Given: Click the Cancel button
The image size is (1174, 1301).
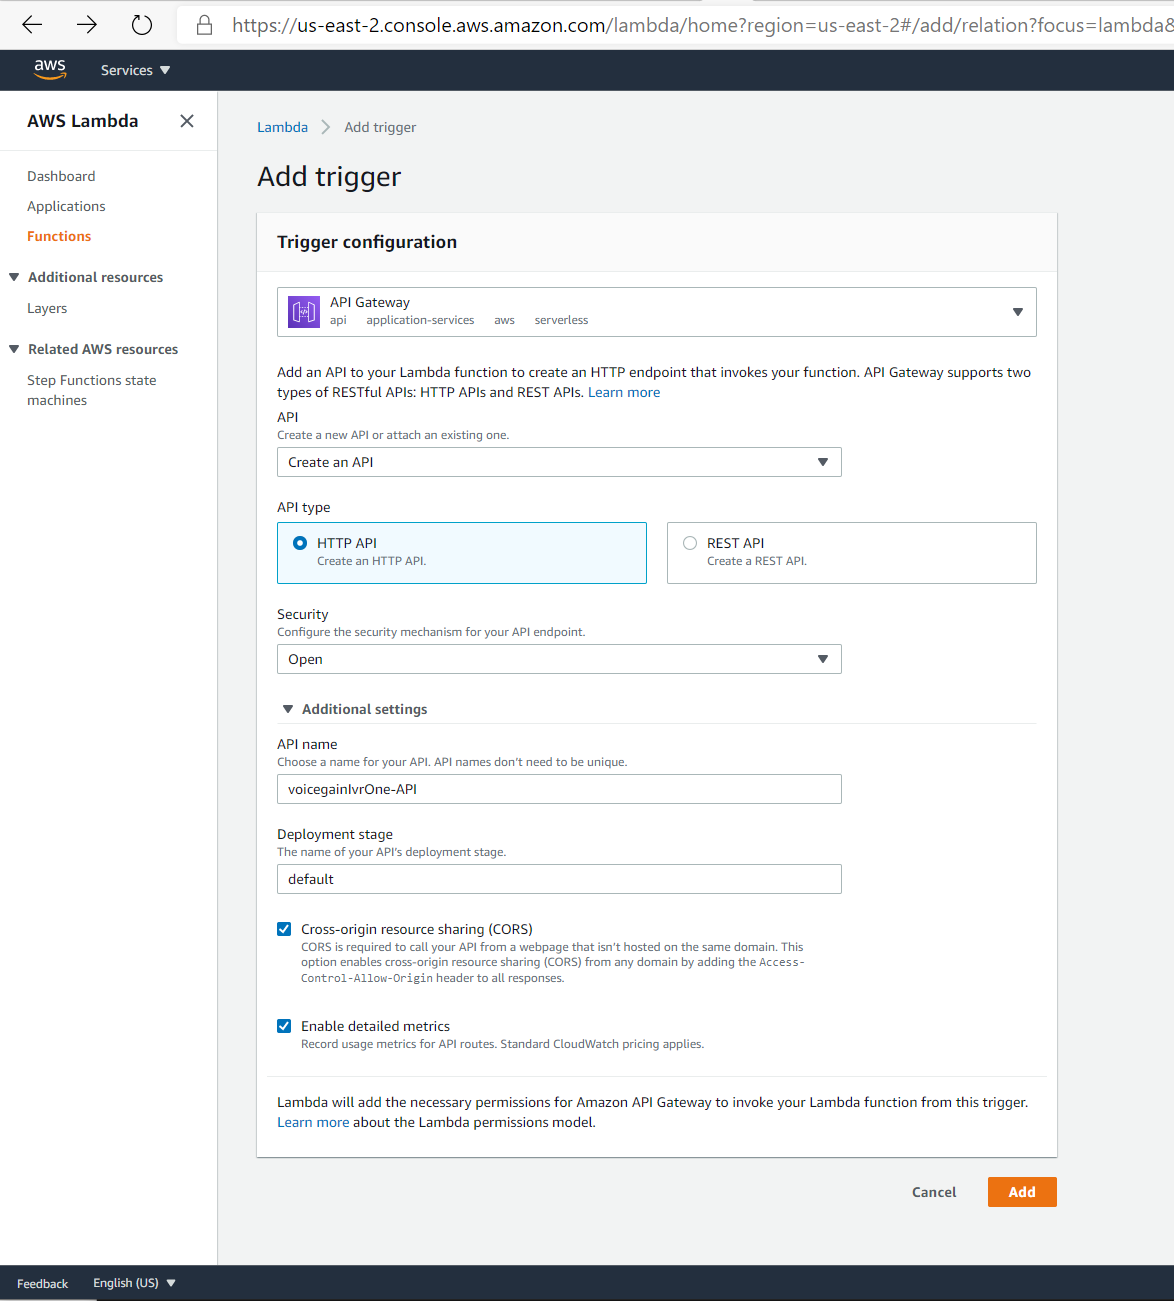Looking at the screenshot, I should 934,1192.
